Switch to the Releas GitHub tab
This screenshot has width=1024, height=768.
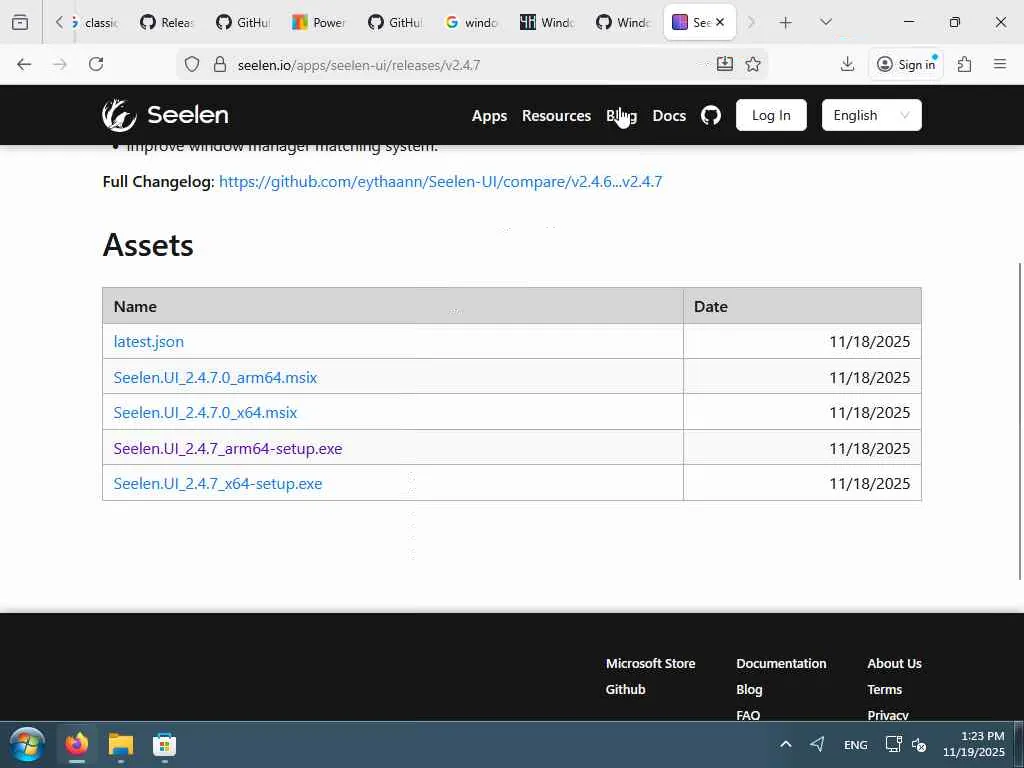[x=167, y=22]
